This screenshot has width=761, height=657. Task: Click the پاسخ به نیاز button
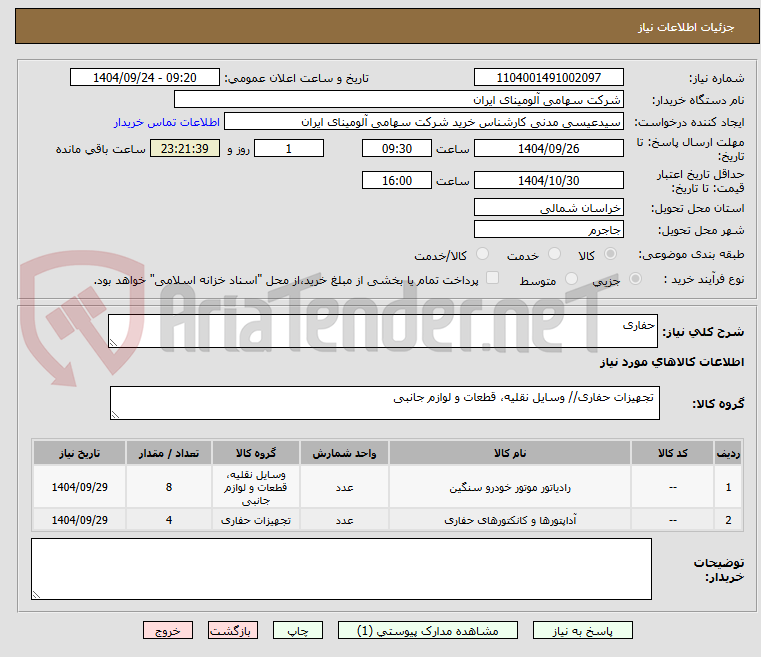coord(582,630)
